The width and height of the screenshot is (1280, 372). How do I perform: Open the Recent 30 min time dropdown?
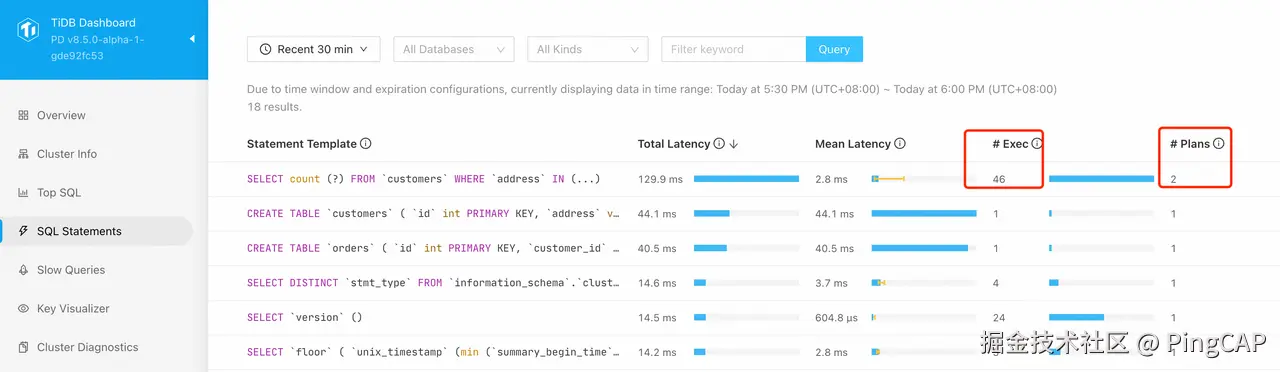tap(314, 49)
